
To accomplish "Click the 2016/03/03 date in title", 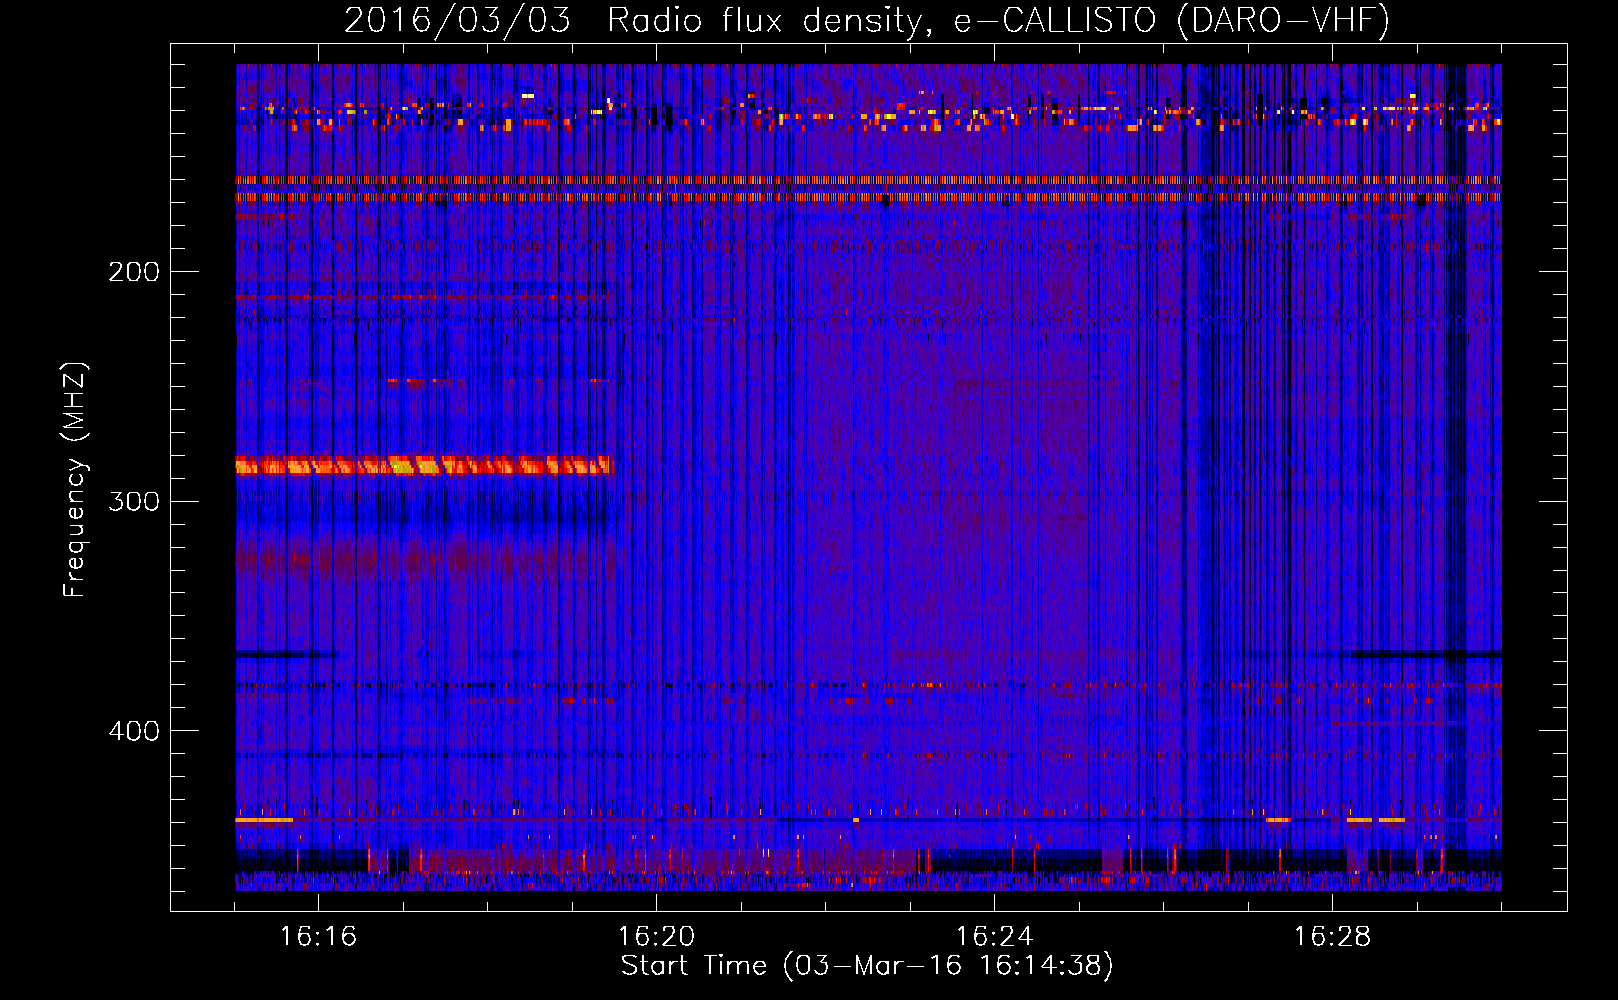I will pyautogui.click(x=457, y=20).
